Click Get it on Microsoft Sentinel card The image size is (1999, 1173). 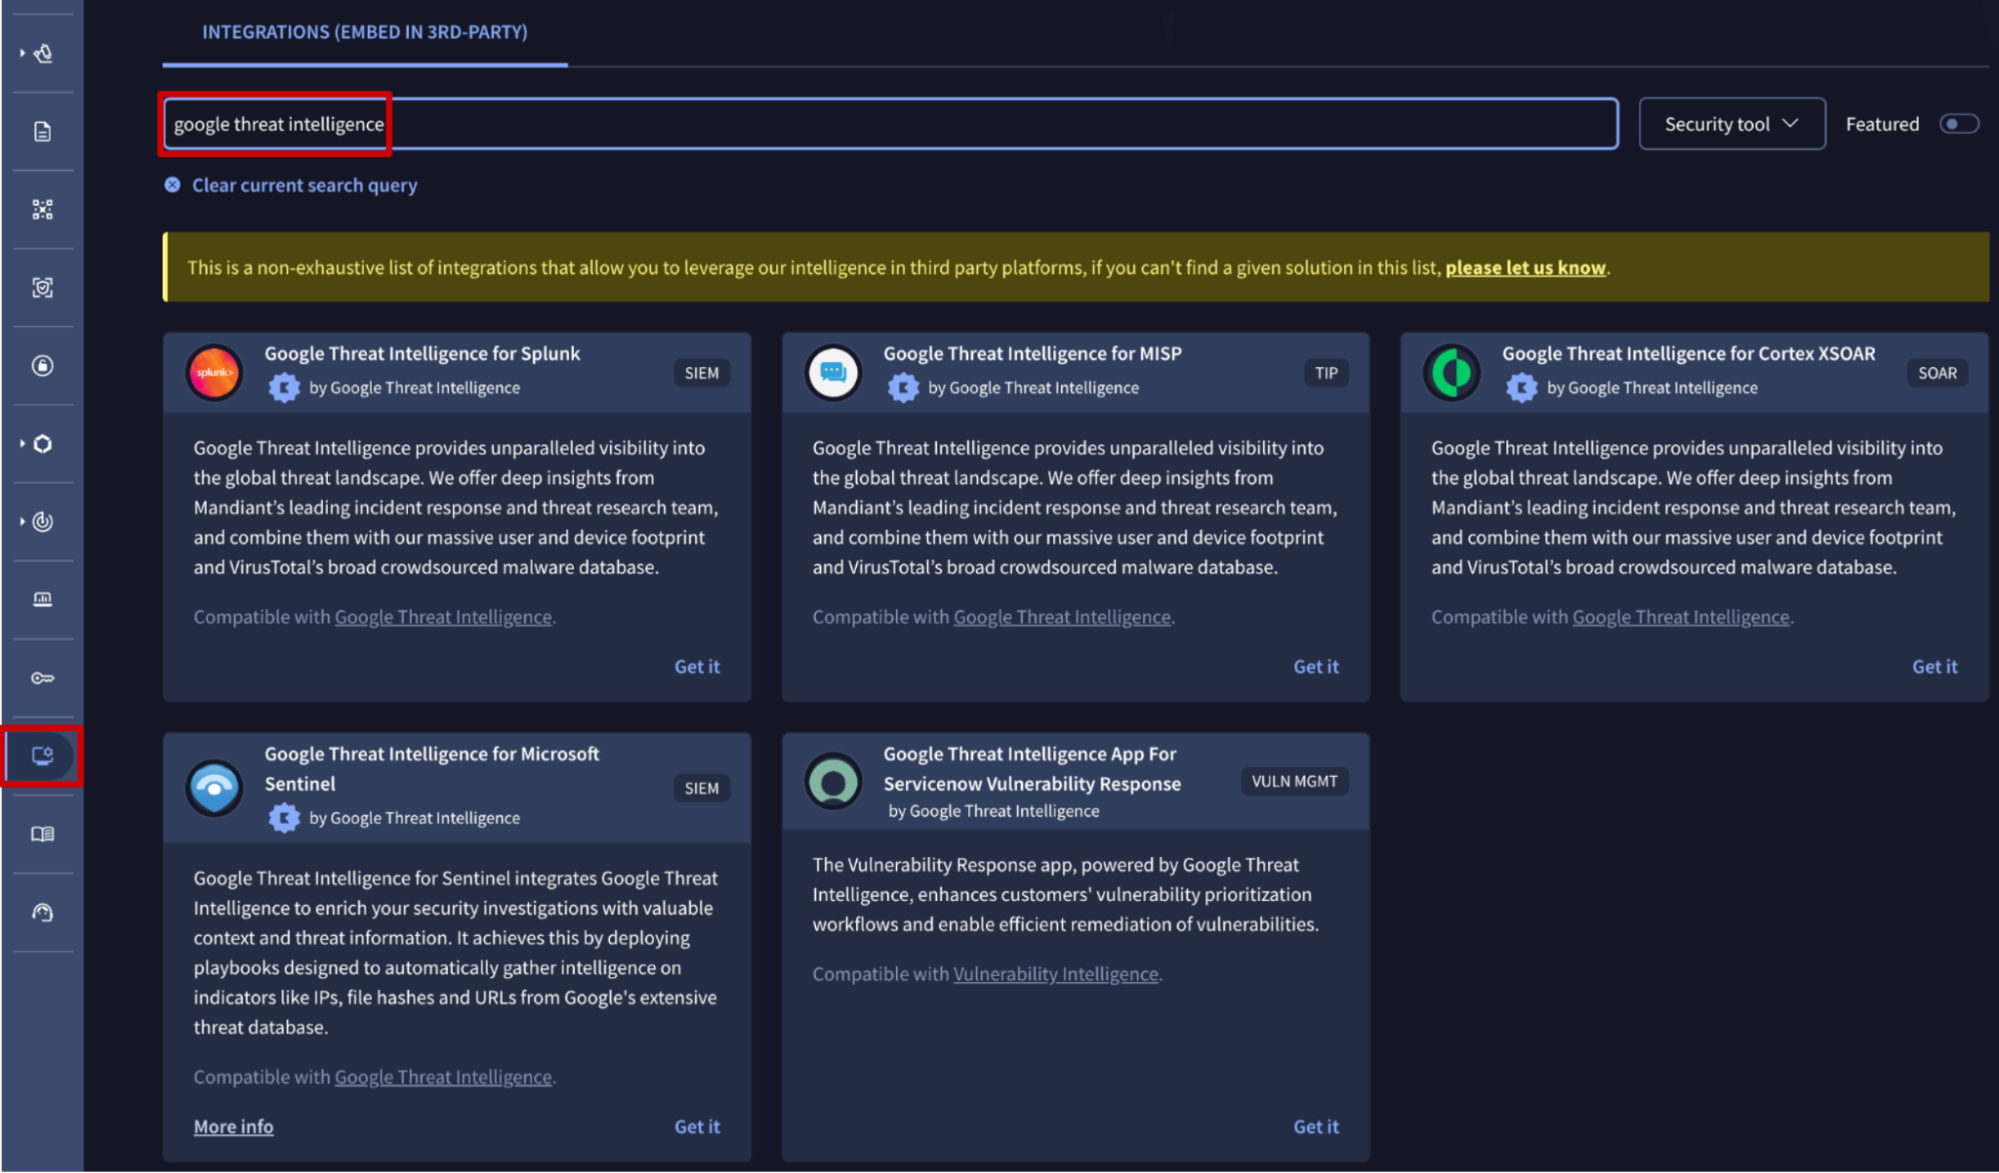697,1126
